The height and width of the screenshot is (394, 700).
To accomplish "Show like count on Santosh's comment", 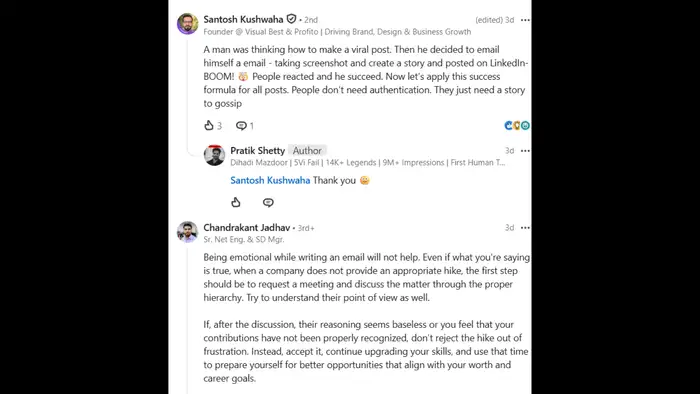I will point(219,126).
